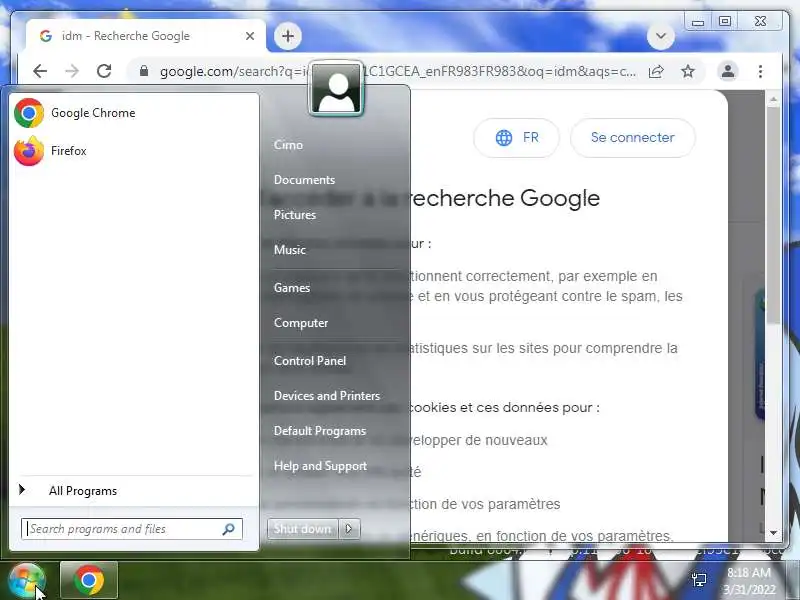Click the google.com address bar URL
Viewport: 800px width, 600px height.
tap(398, 71)
